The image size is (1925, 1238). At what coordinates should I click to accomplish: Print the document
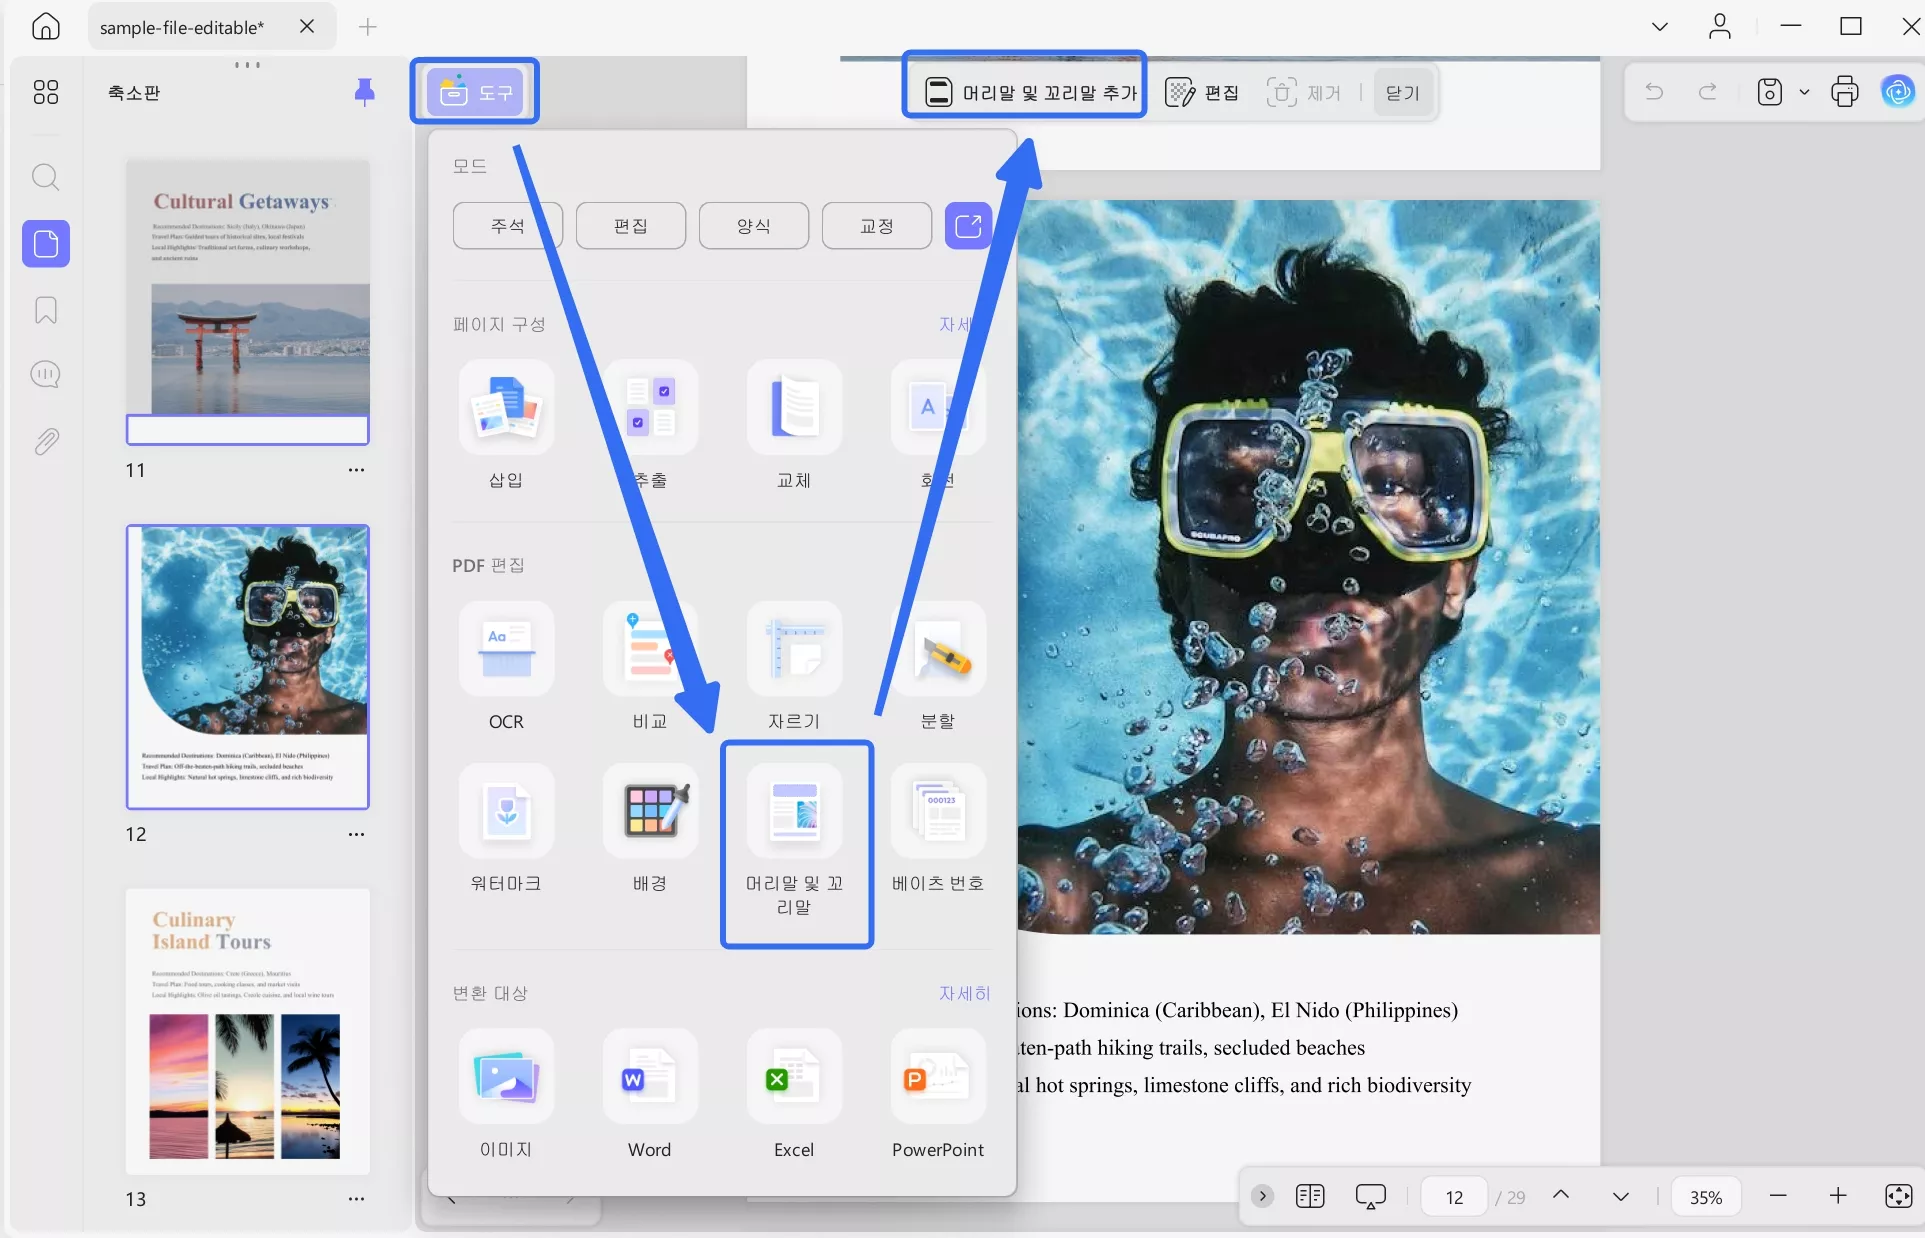coord(1845,92)
